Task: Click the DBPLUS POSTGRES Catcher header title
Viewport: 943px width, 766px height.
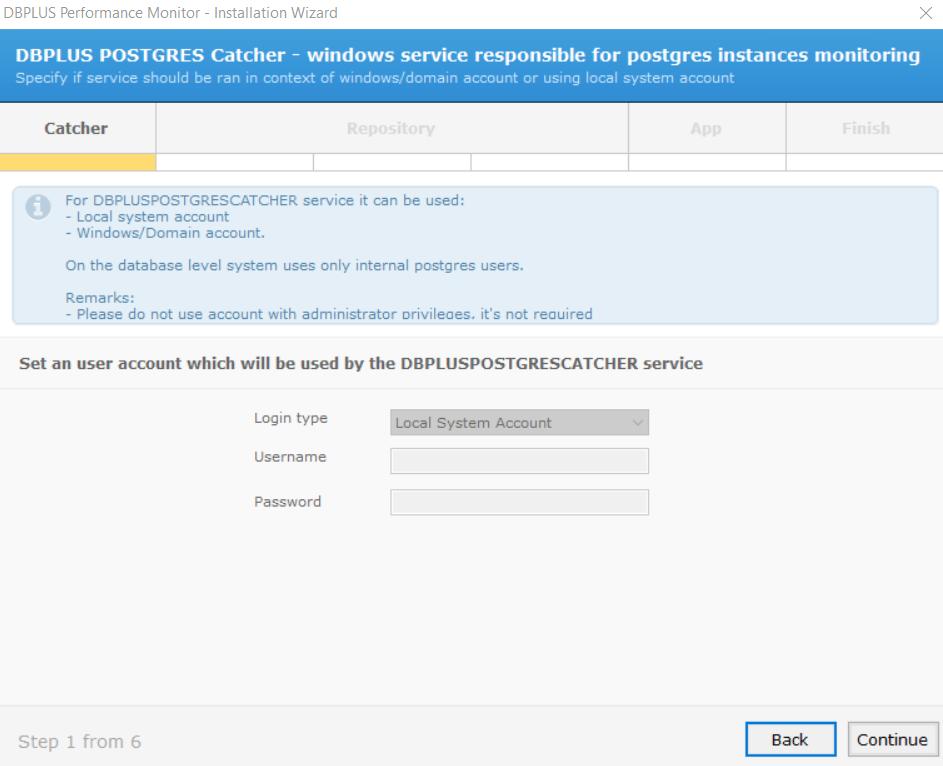Action: 467,55
